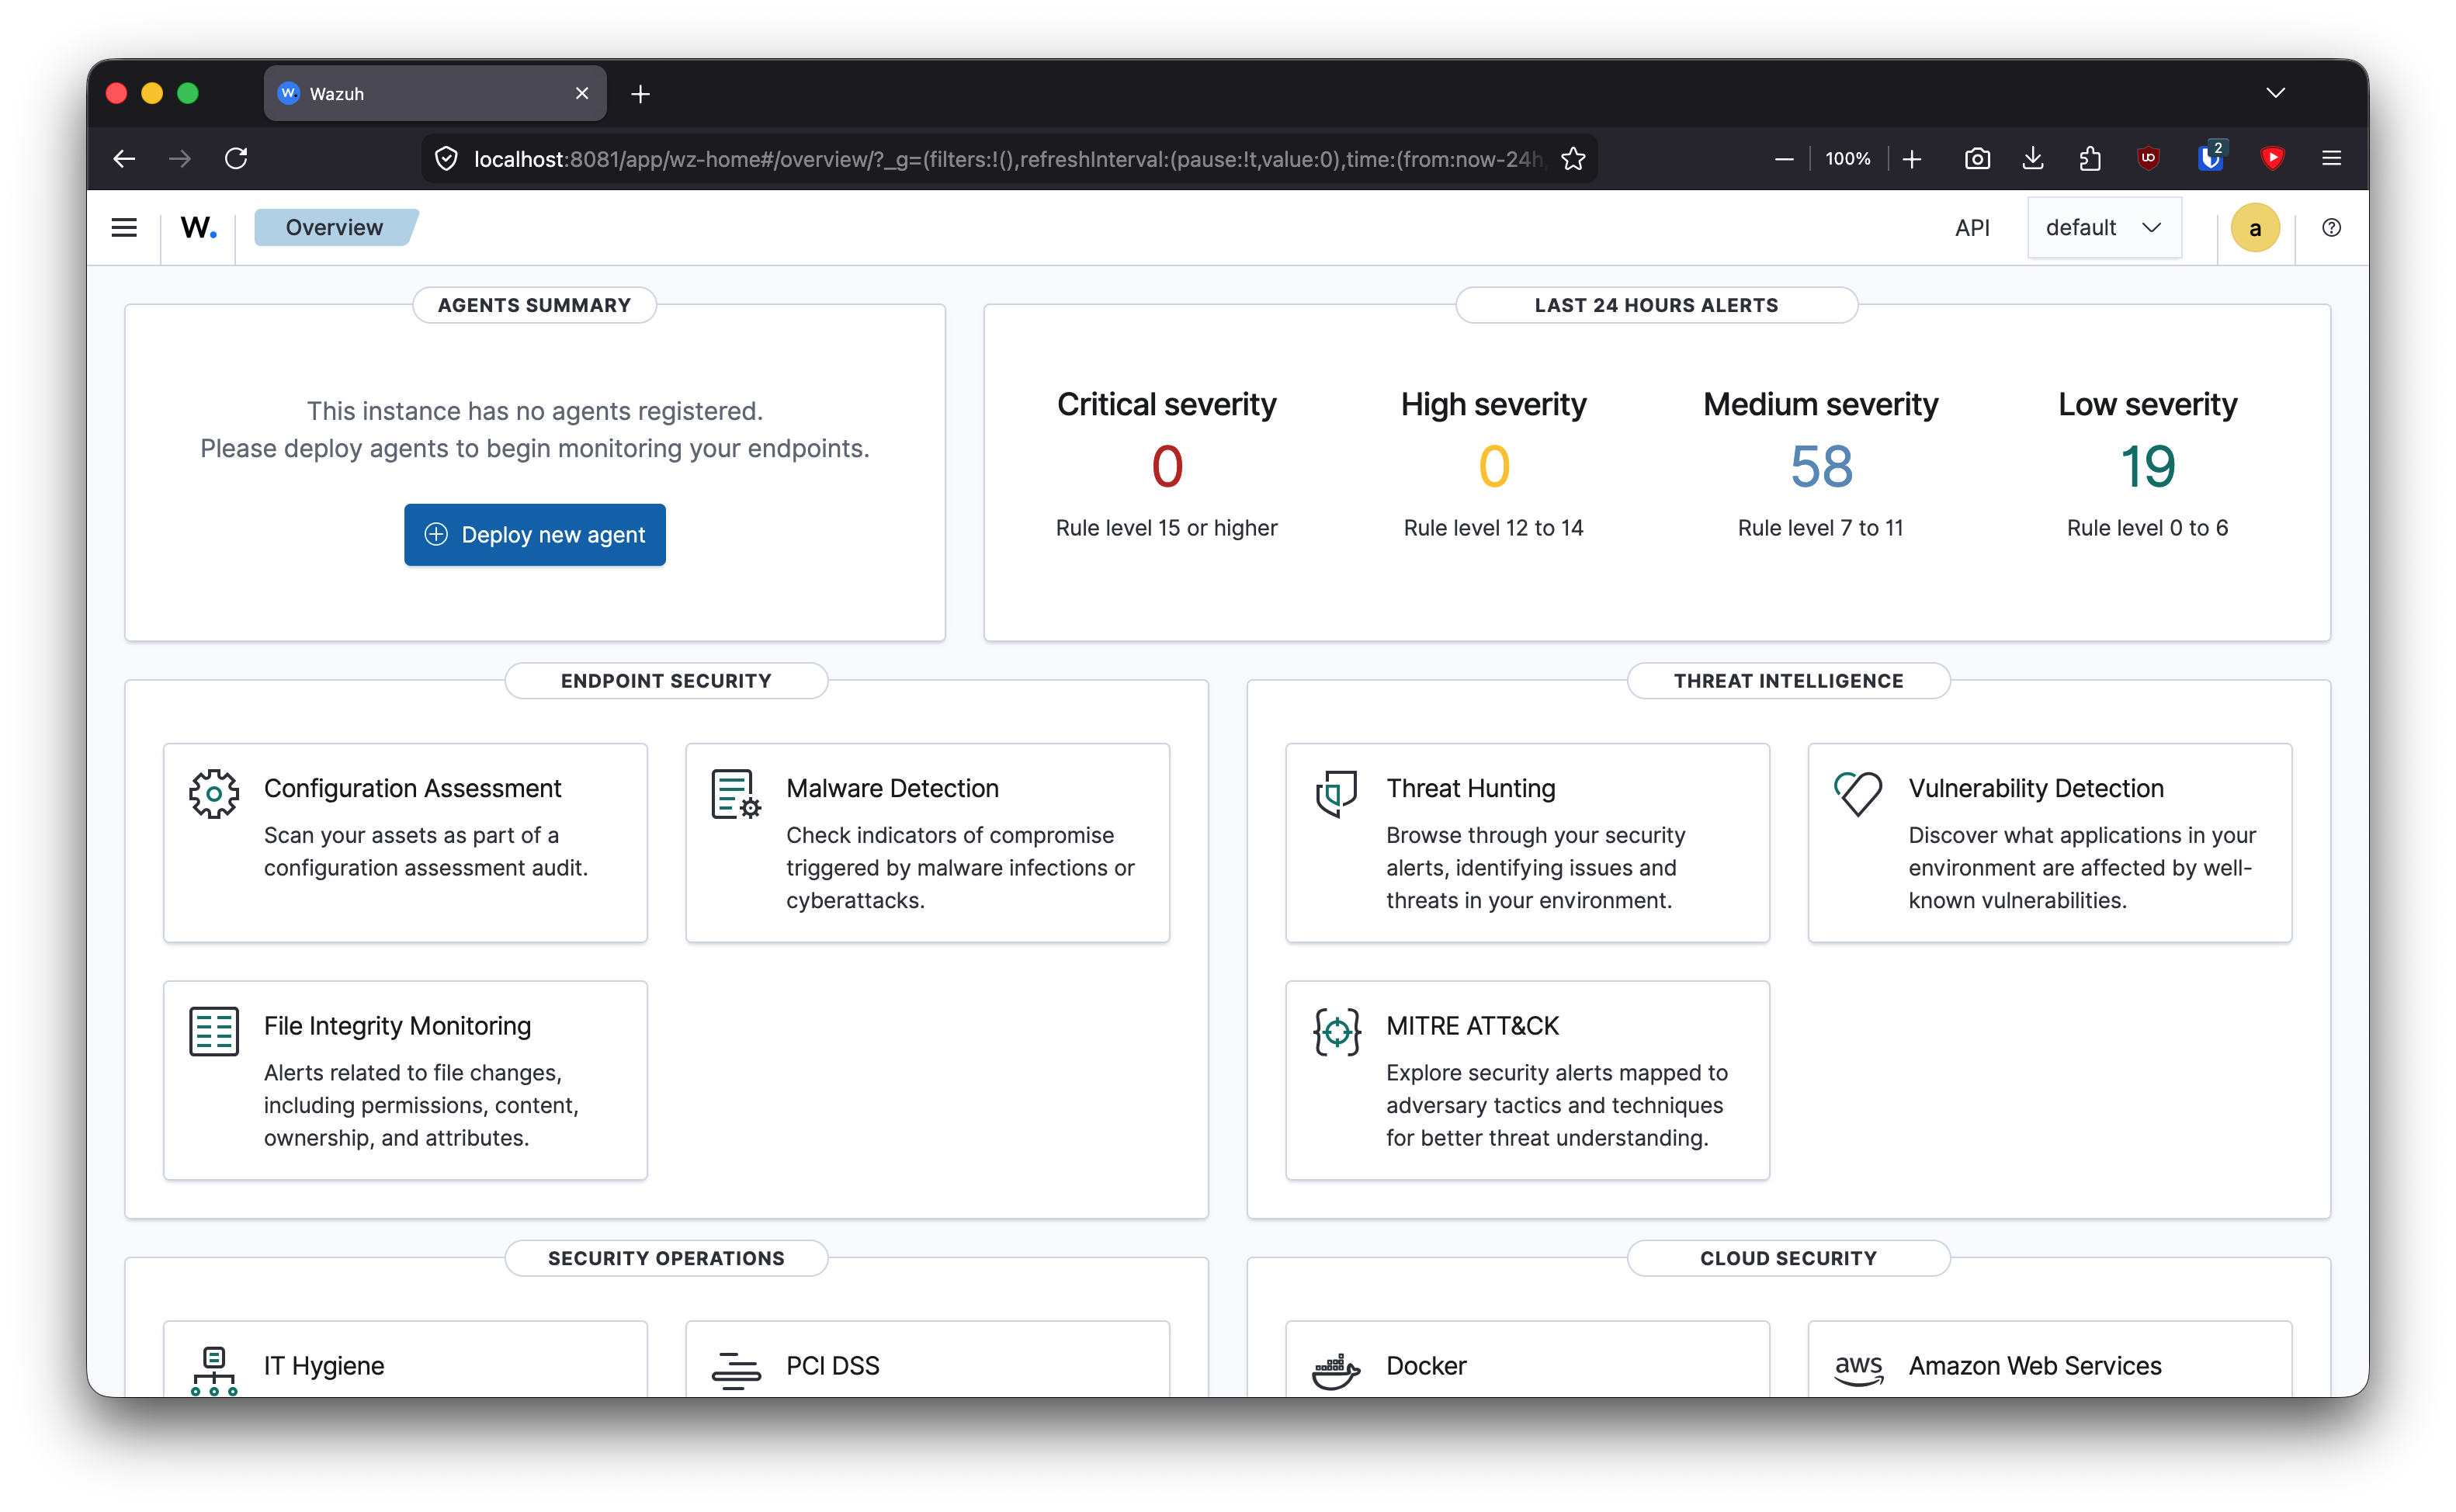The height and width of the screenshot is (1512, 2456).
Task: Open the Configuration Assessment card
Action: [405, 842]
